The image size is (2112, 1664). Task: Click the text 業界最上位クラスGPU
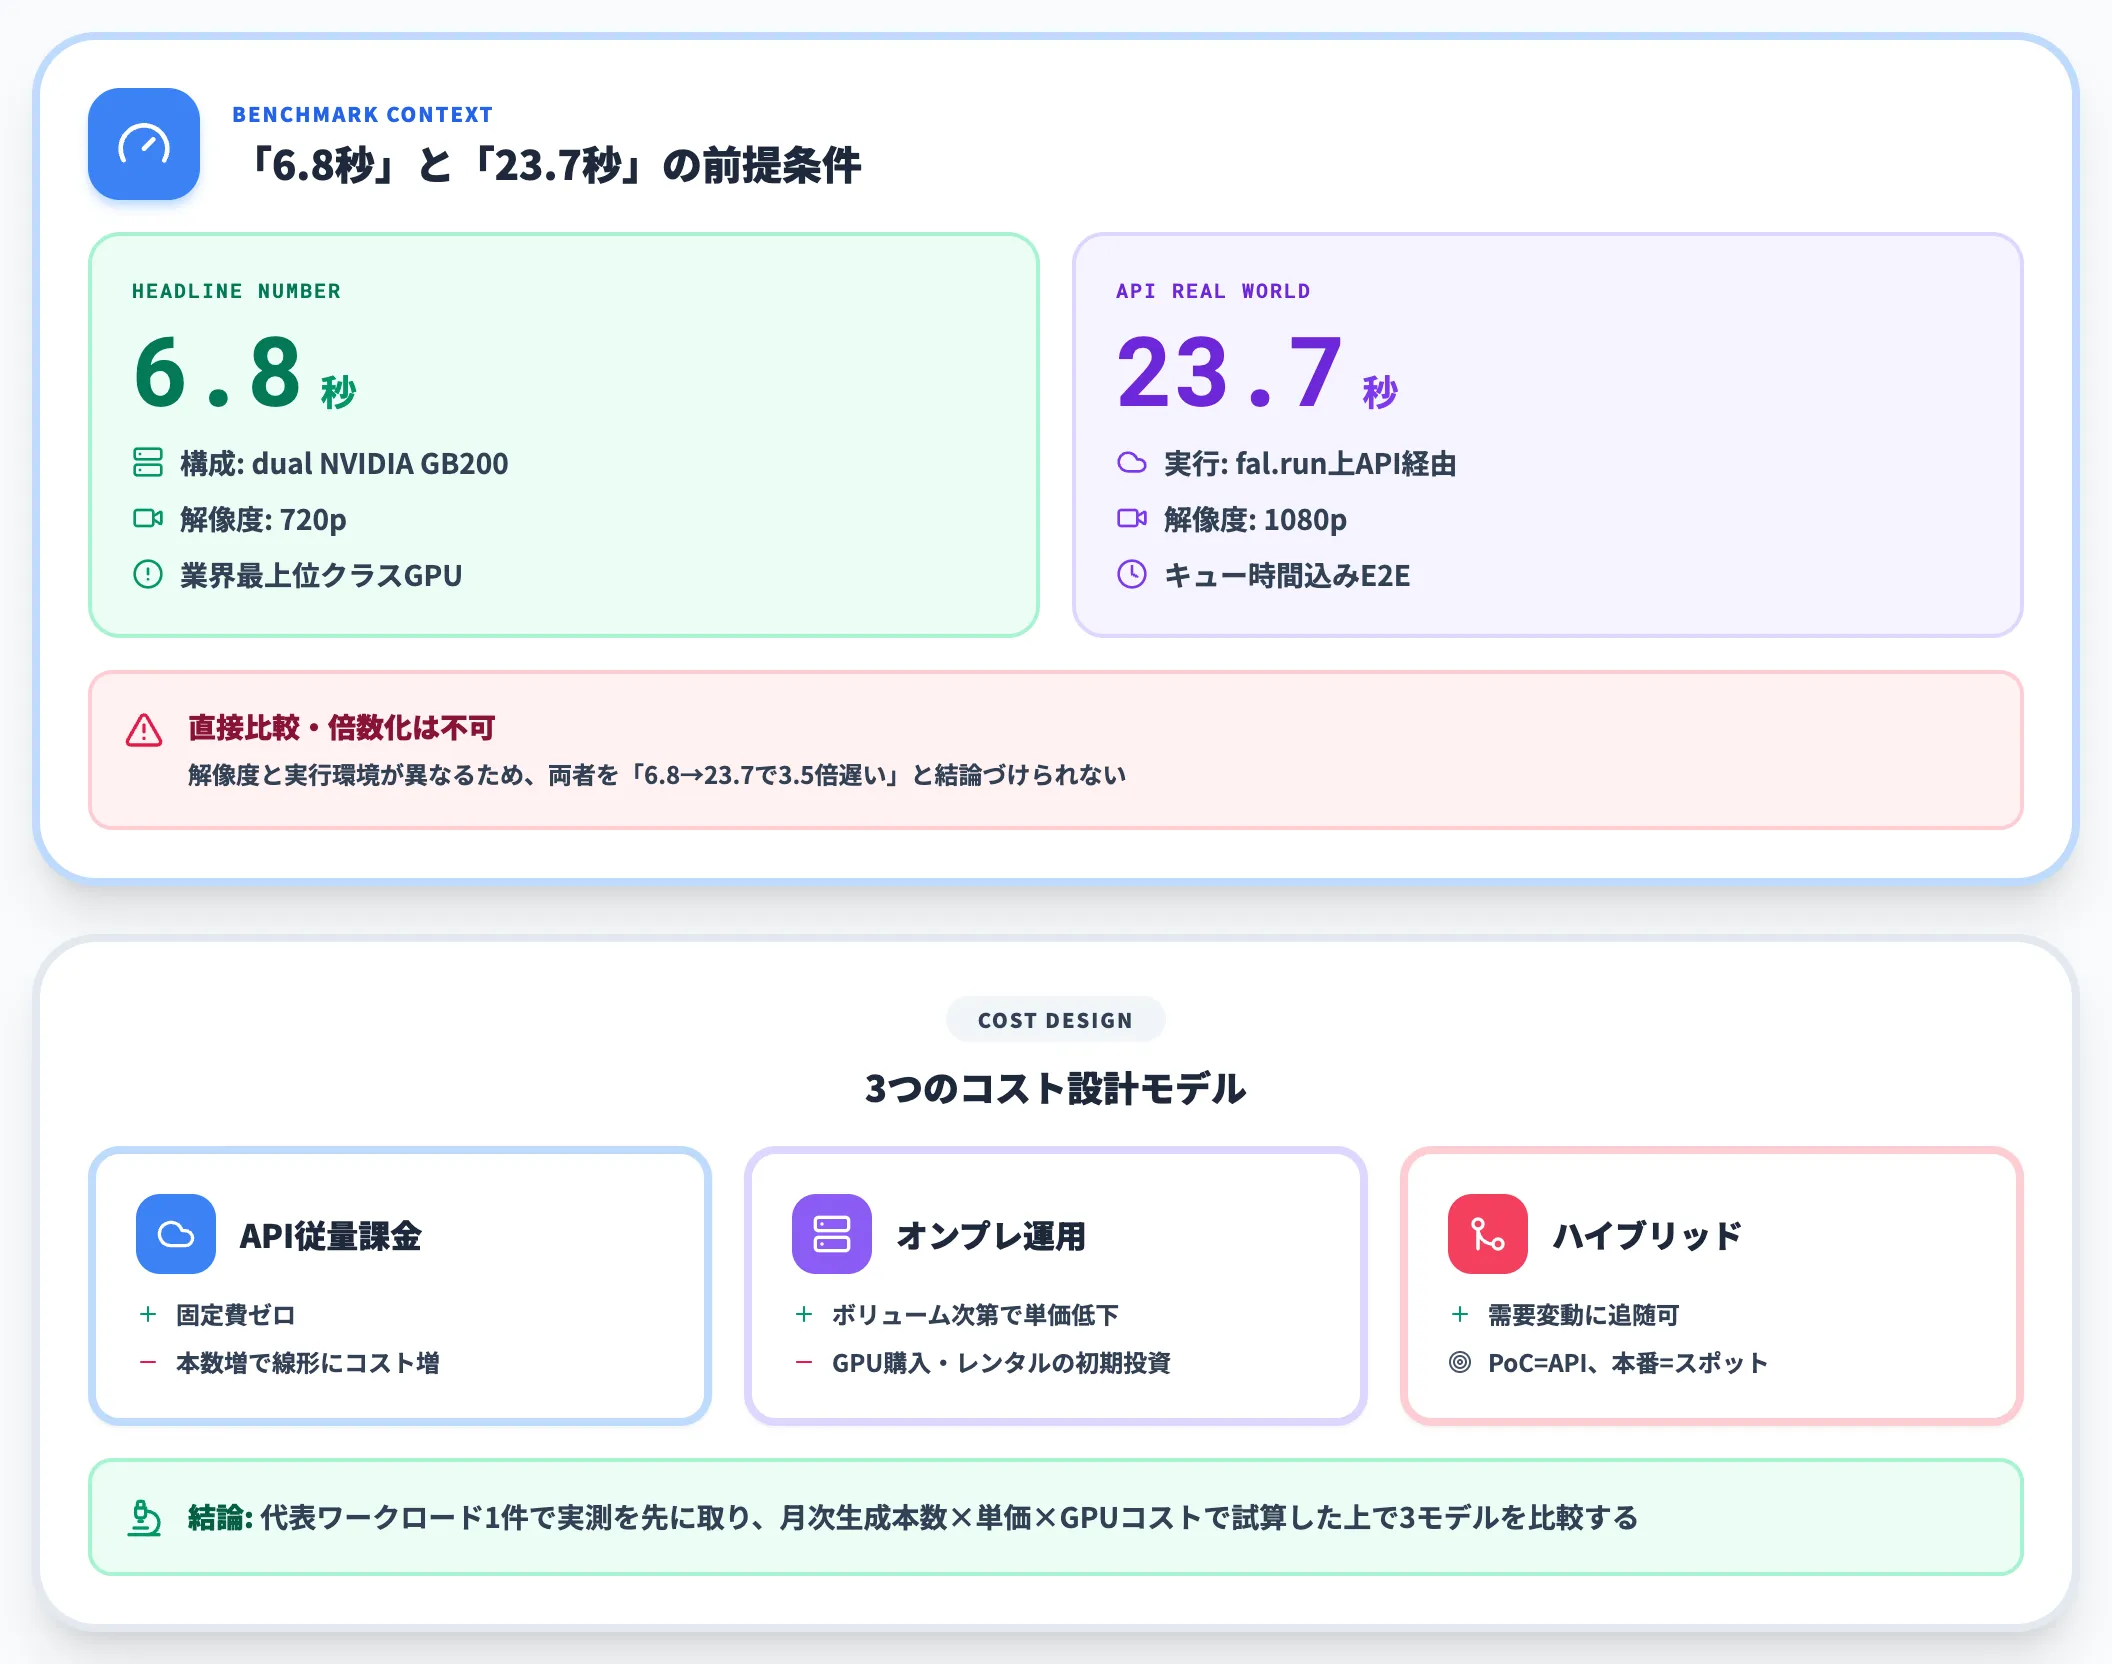coord(321,575)
